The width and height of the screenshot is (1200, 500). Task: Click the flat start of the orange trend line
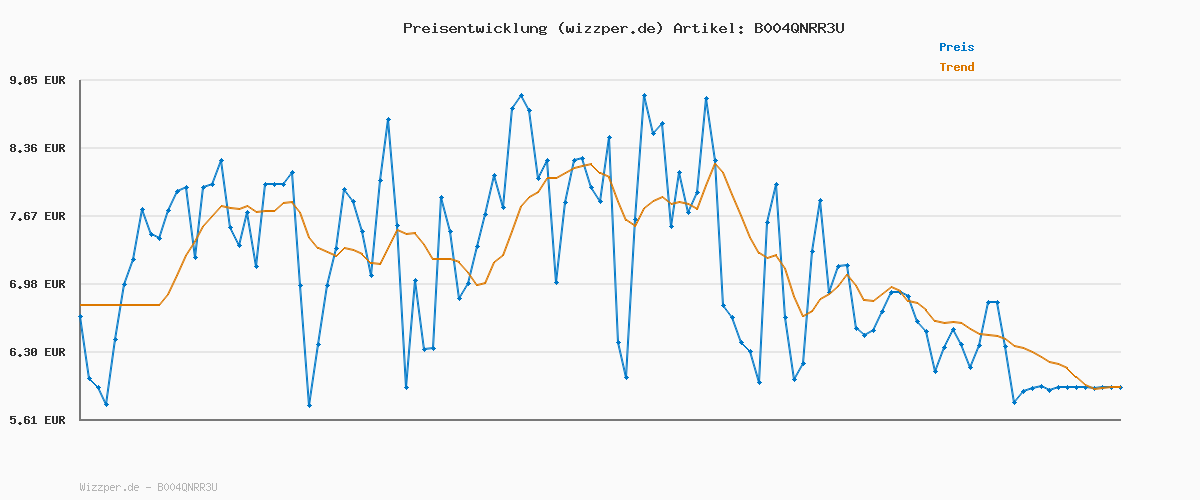coord(120,305)
